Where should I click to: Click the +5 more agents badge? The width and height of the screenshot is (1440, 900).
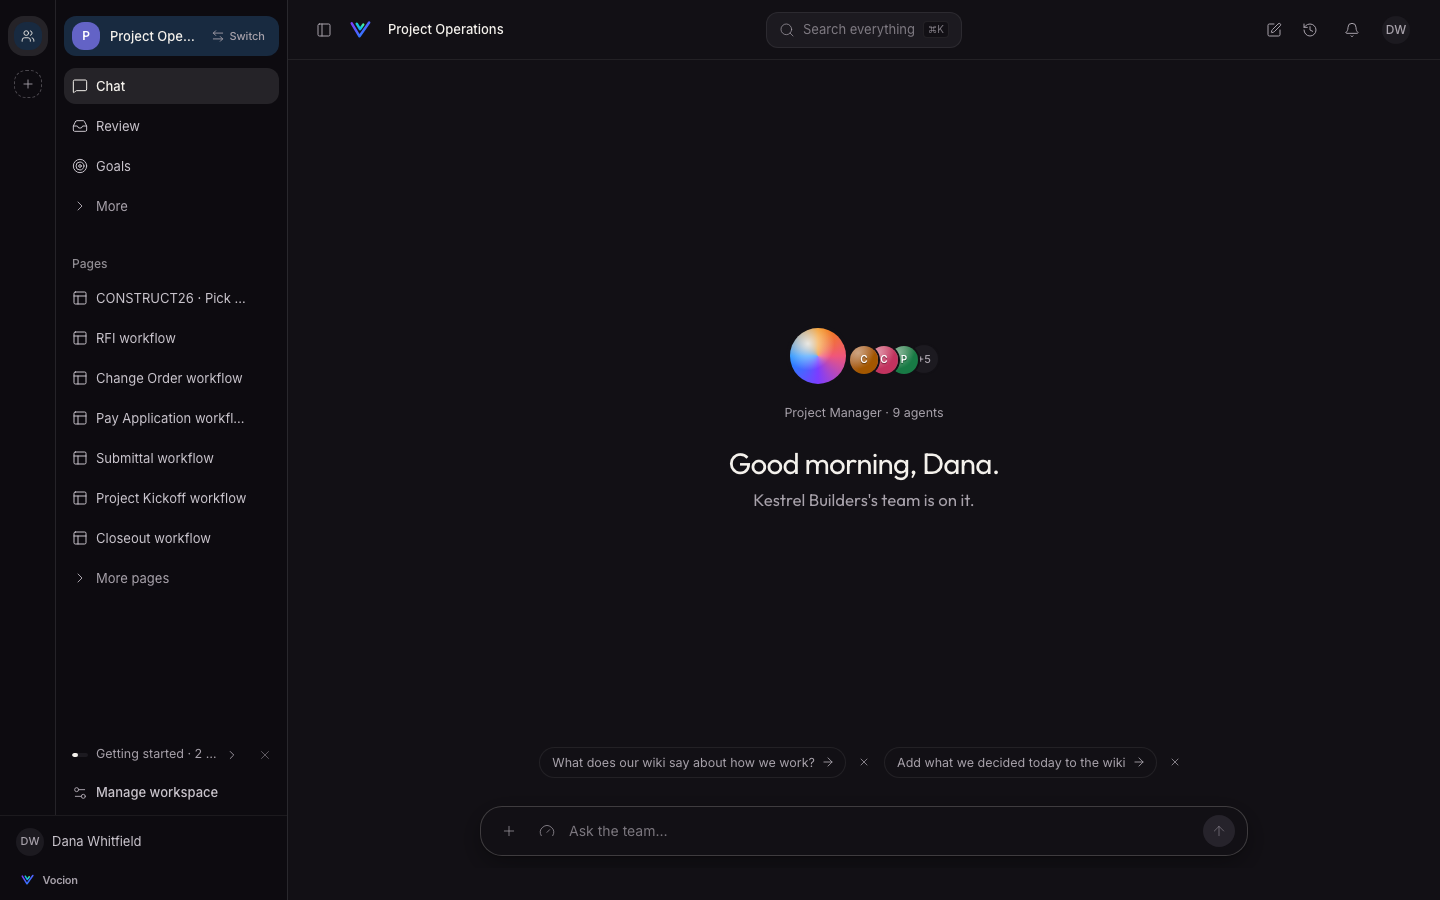(927, 359)
